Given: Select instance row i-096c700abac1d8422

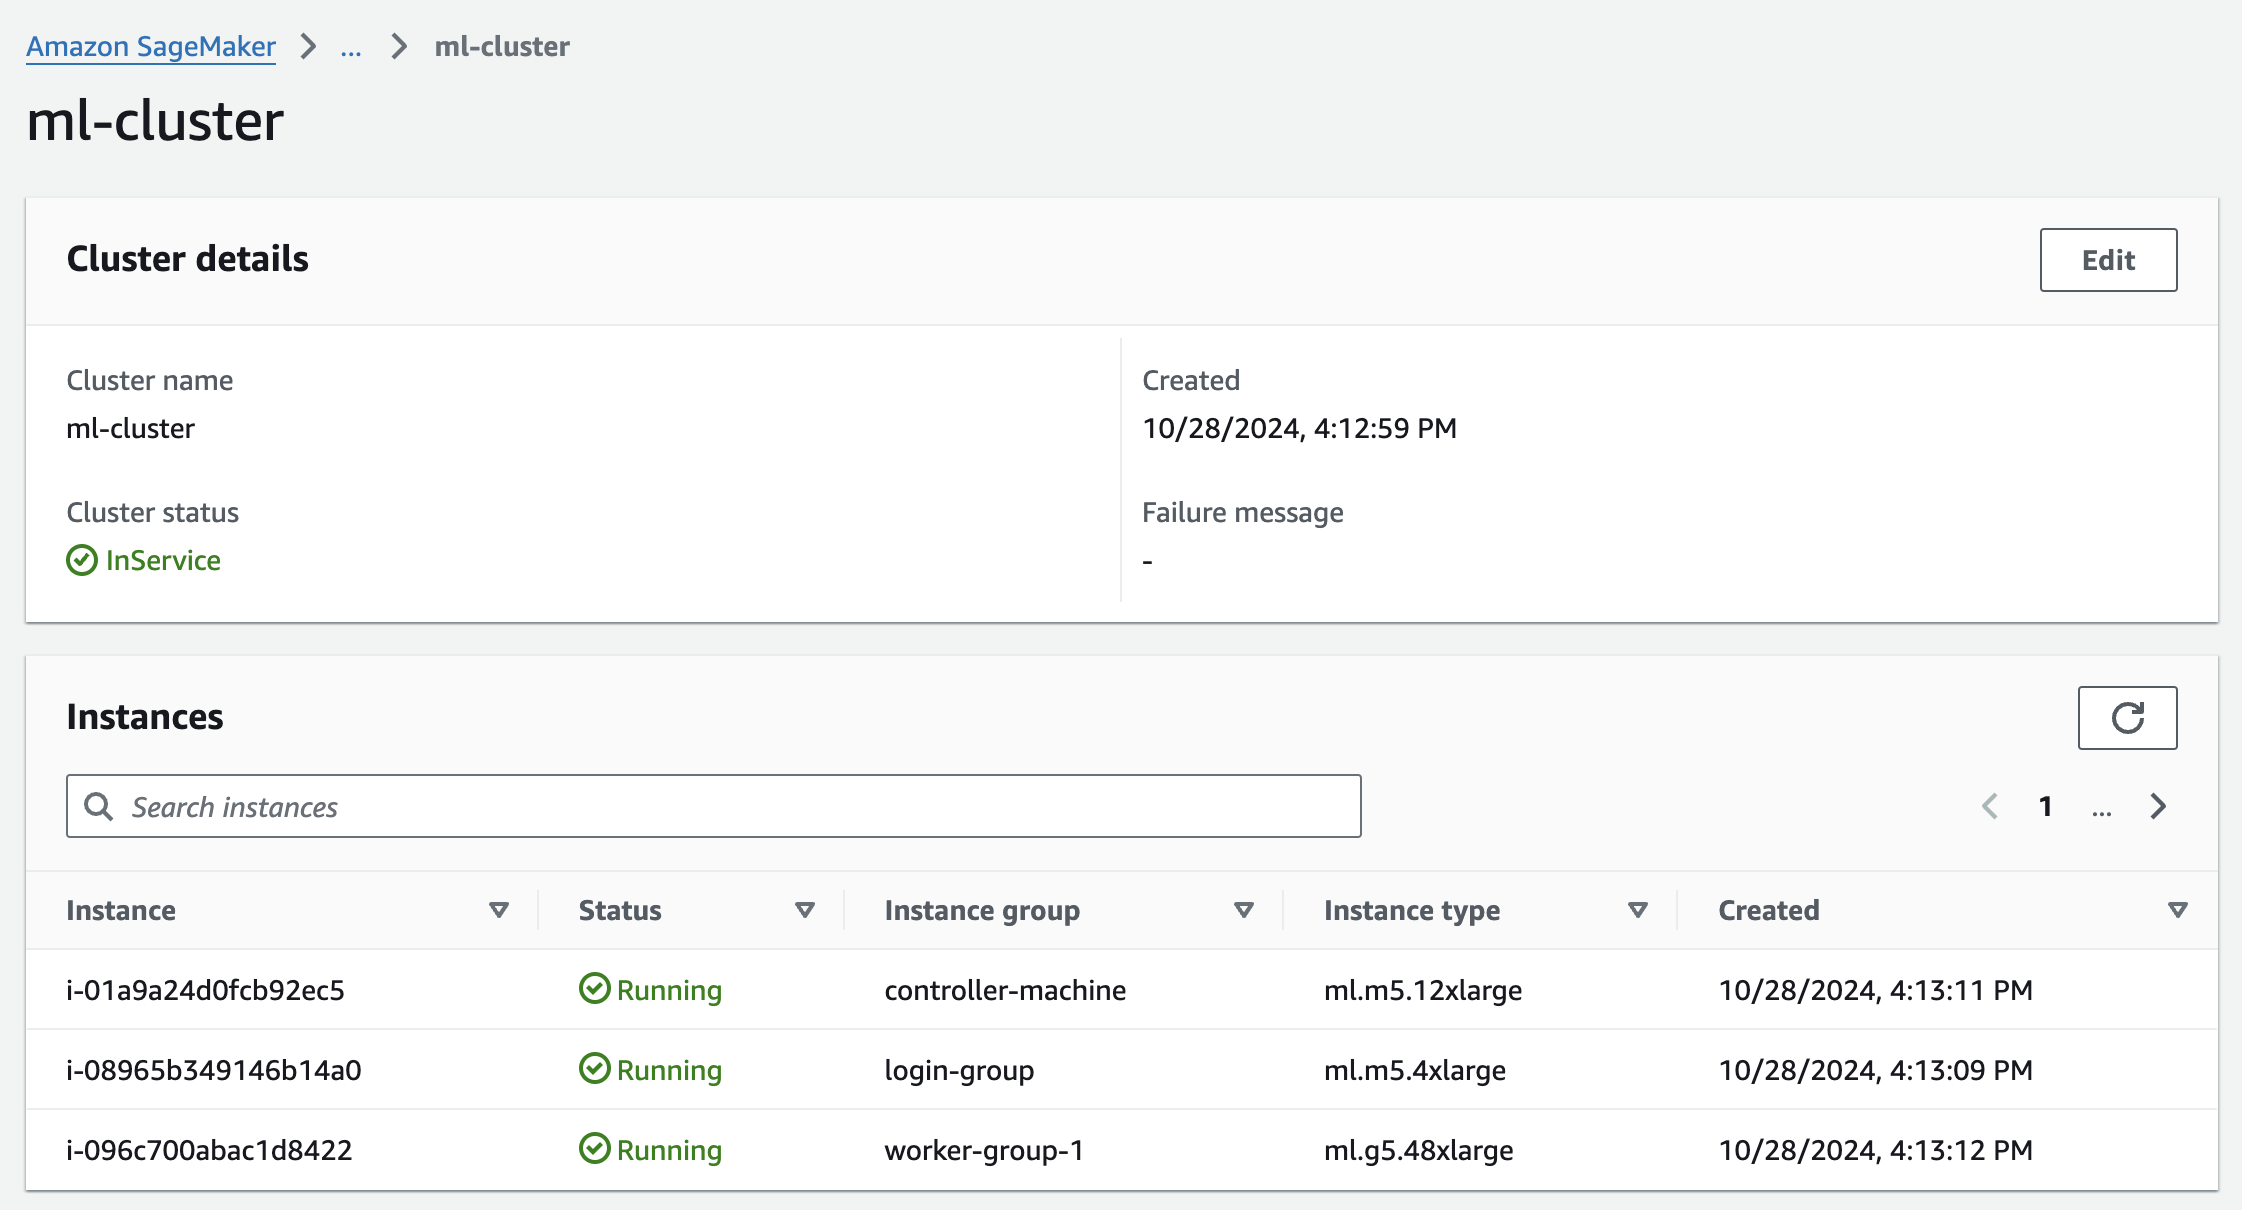Looking at the screenshot, I should pos(209,1150).
